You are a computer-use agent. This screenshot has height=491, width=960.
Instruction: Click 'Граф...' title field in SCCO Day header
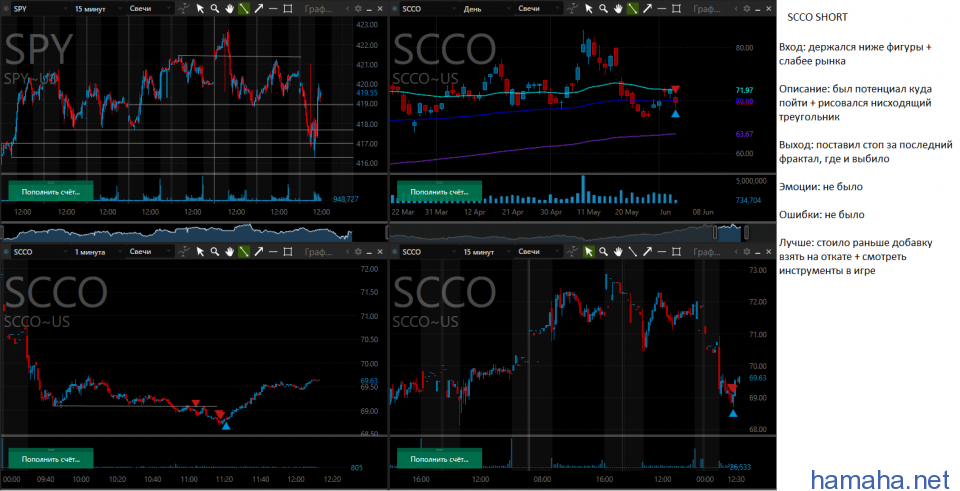pyautogui.click(x=707, y=9)
